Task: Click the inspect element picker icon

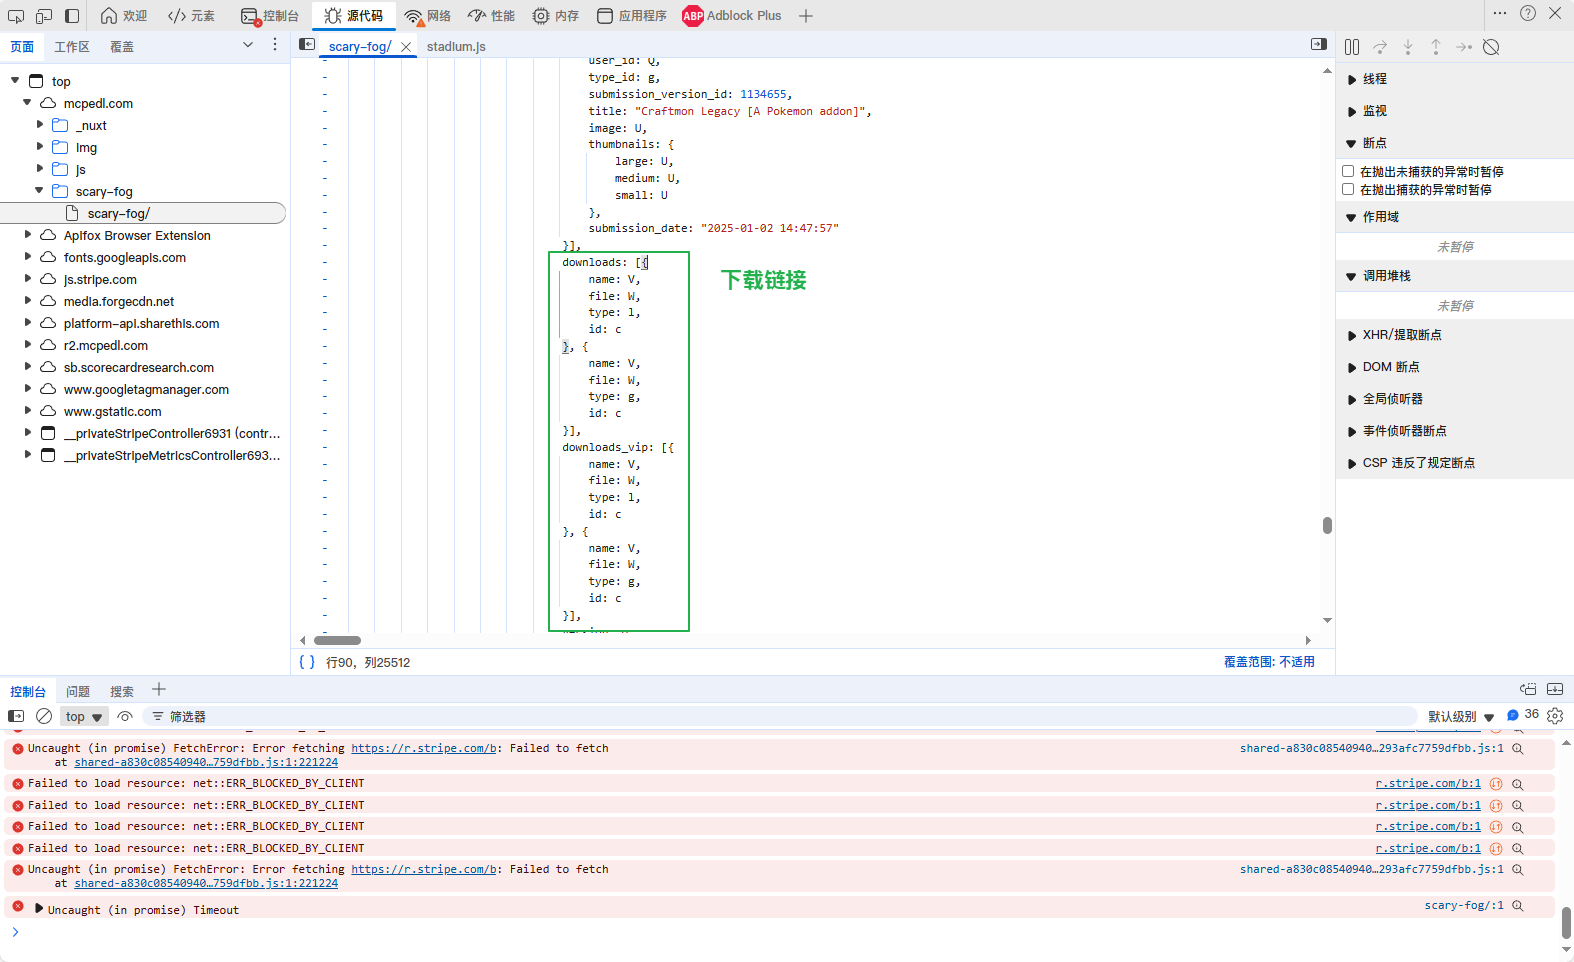Action: pos(16,16)
